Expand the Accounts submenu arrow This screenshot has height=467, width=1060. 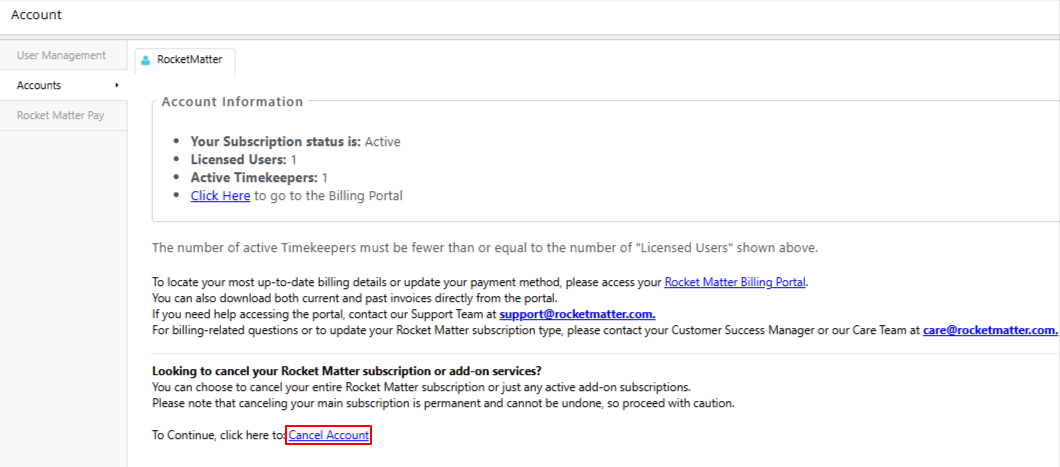click(x=117, y=85)
